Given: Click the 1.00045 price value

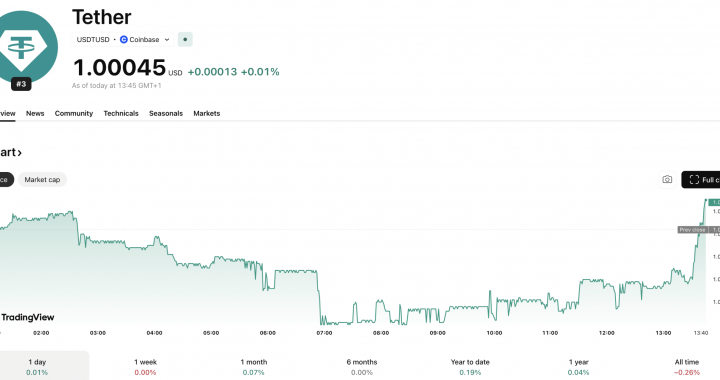Looking at the screenshot, I should point(119,67).
